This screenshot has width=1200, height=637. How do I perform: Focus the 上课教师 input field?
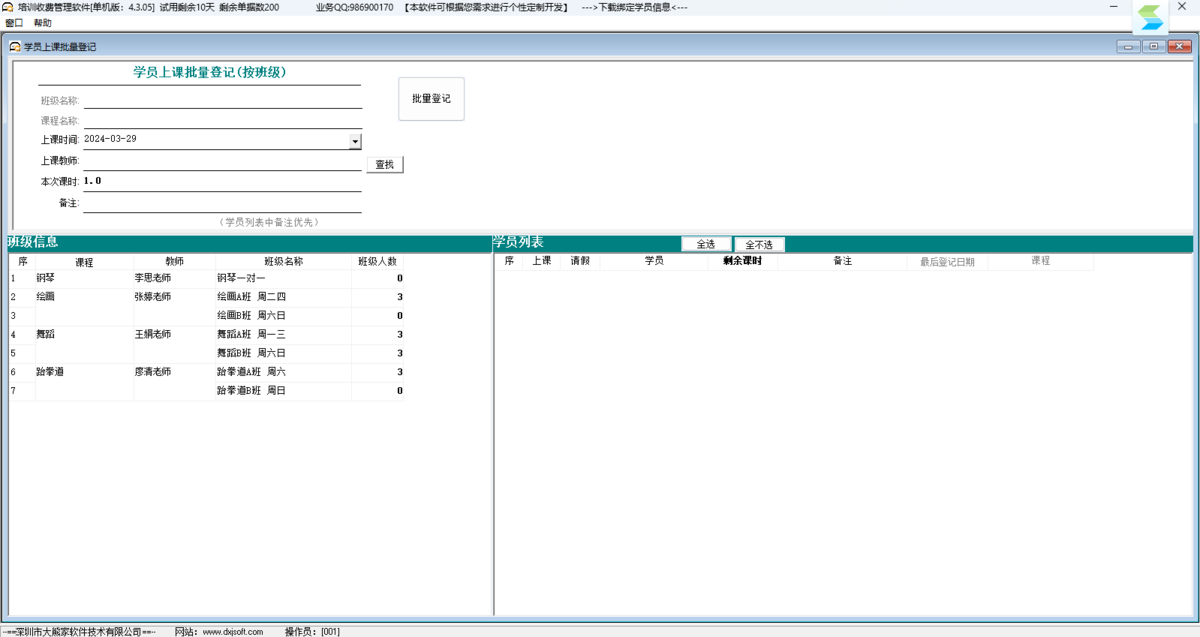(222, 161)
